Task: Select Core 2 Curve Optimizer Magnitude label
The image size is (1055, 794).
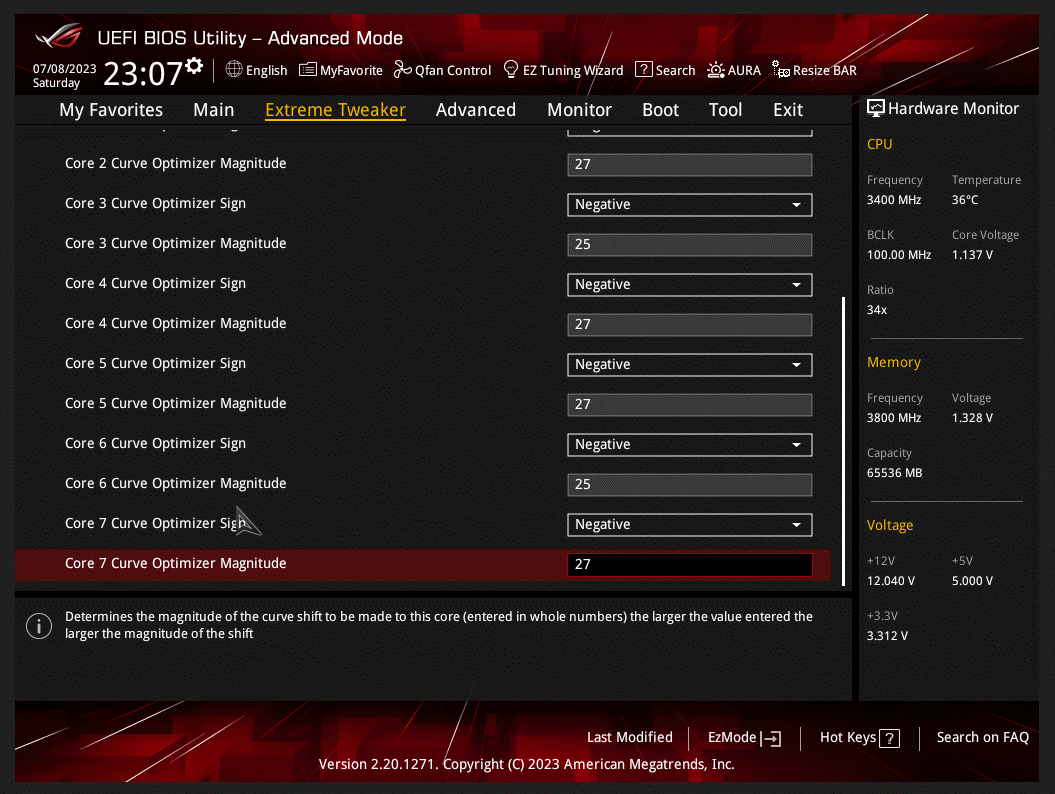Action: coord(176,164)
